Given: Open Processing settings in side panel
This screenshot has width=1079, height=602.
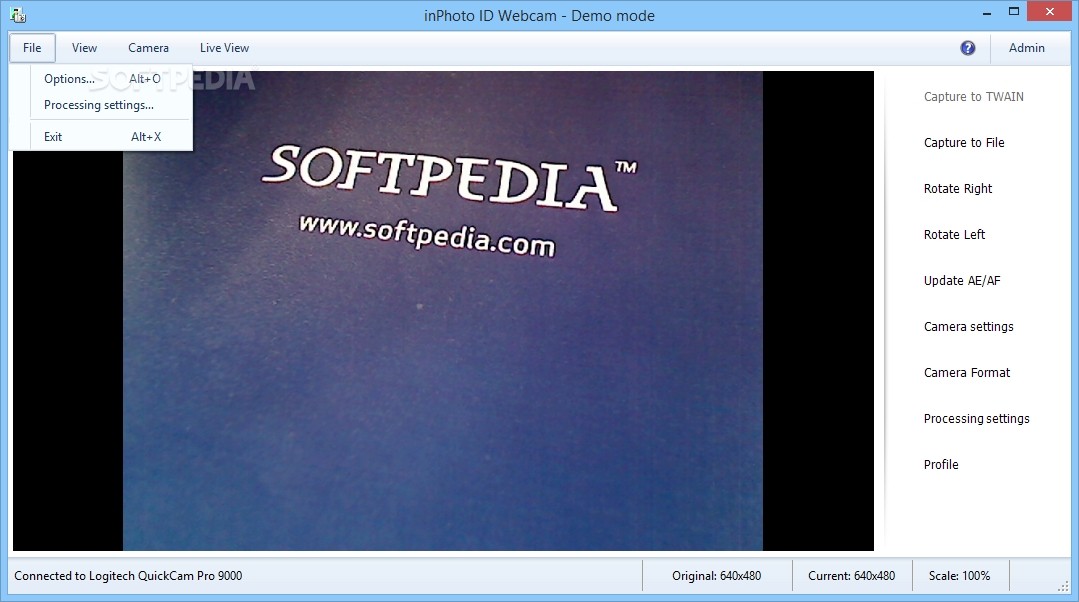Looking at the screenshot, I should pyautogui.click(x=976, y=418).
